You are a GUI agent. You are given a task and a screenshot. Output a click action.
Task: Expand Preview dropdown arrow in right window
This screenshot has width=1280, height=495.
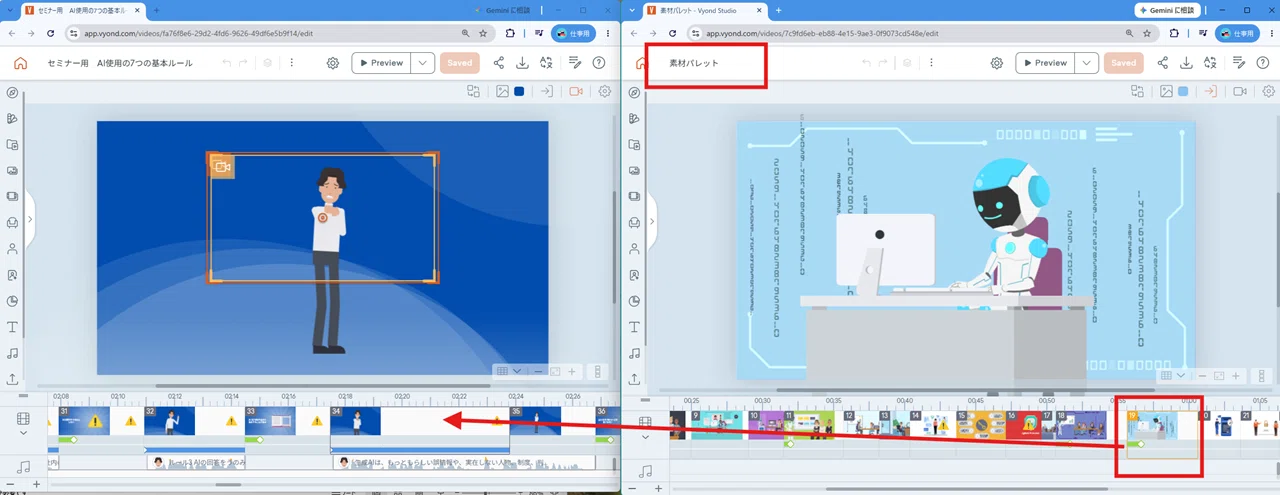(x=1087, y=63)
